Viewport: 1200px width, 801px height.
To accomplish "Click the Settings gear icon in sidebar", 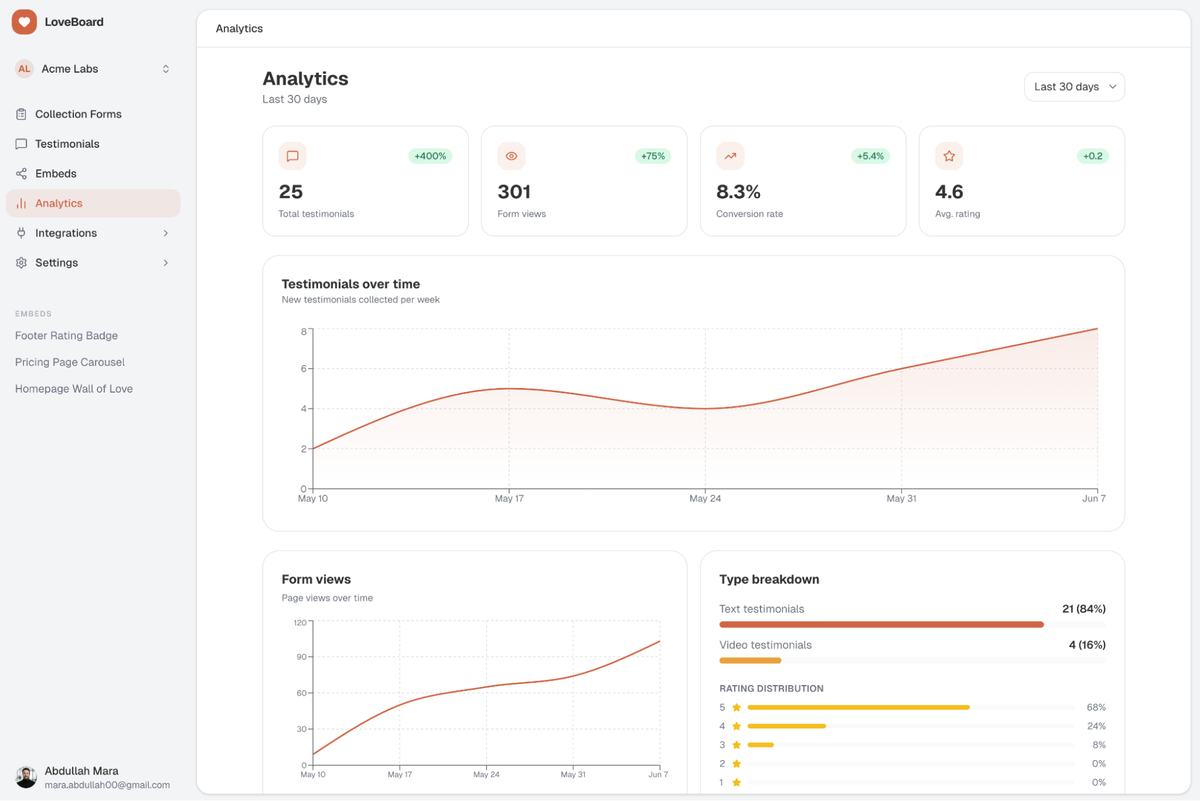I will tap(21, 263).
